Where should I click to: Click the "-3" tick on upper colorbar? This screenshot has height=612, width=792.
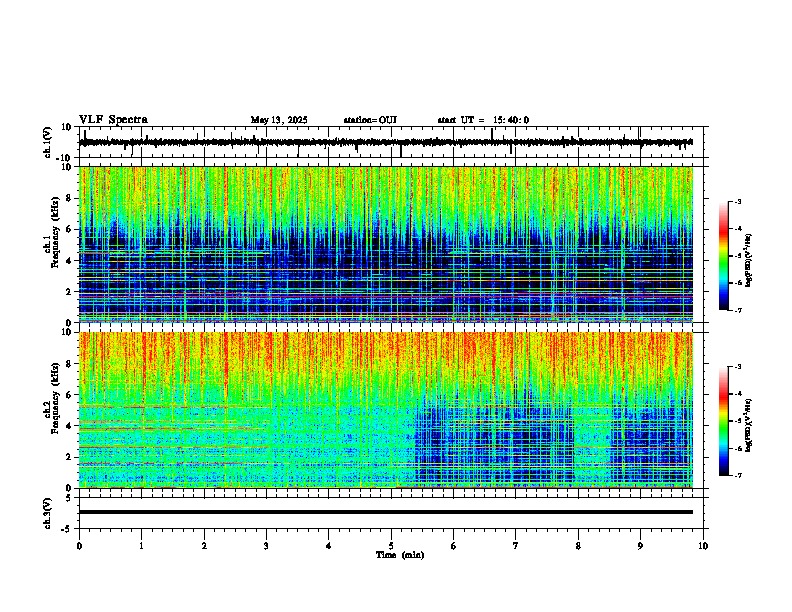point(738,201)
